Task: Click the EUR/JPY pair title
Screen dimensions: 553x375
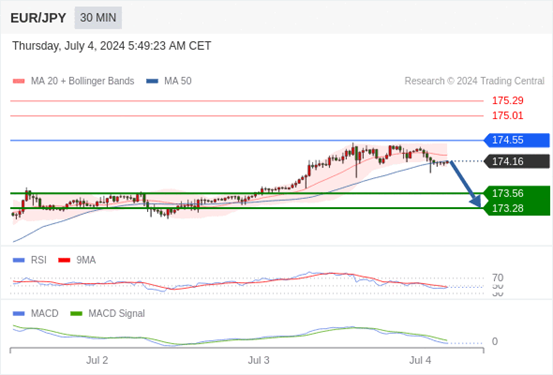Action: click(38, 18)
